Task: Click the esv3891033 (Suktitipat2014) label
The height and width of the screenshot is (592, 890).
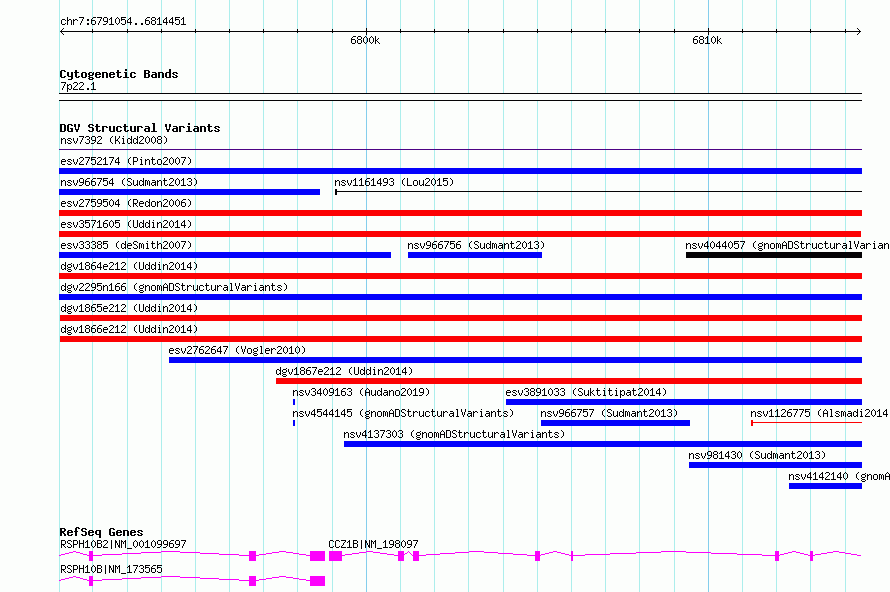Action: pyautogui.click(x=586, y=392)
